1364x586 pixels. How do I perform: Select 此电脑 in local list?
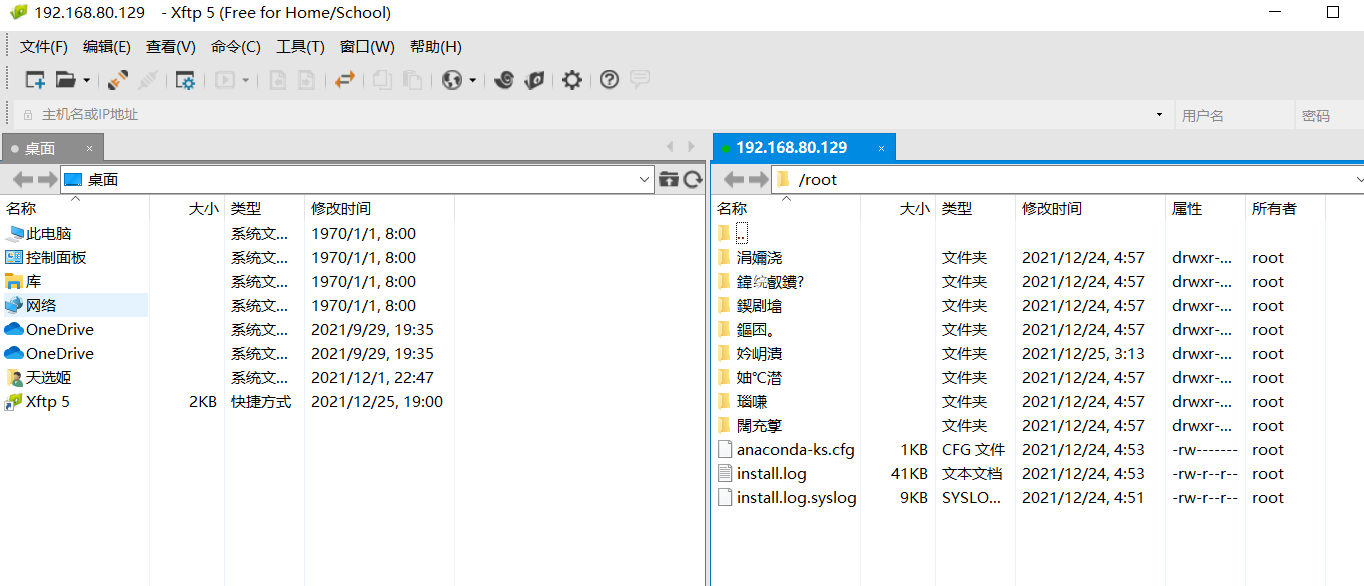click(49, 233)
